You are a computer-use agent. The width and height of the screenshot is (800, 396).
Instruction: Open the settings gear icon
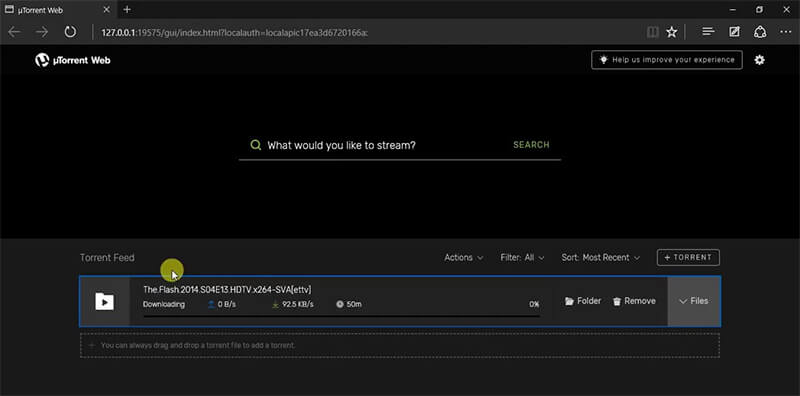click(x=759, y=60)
